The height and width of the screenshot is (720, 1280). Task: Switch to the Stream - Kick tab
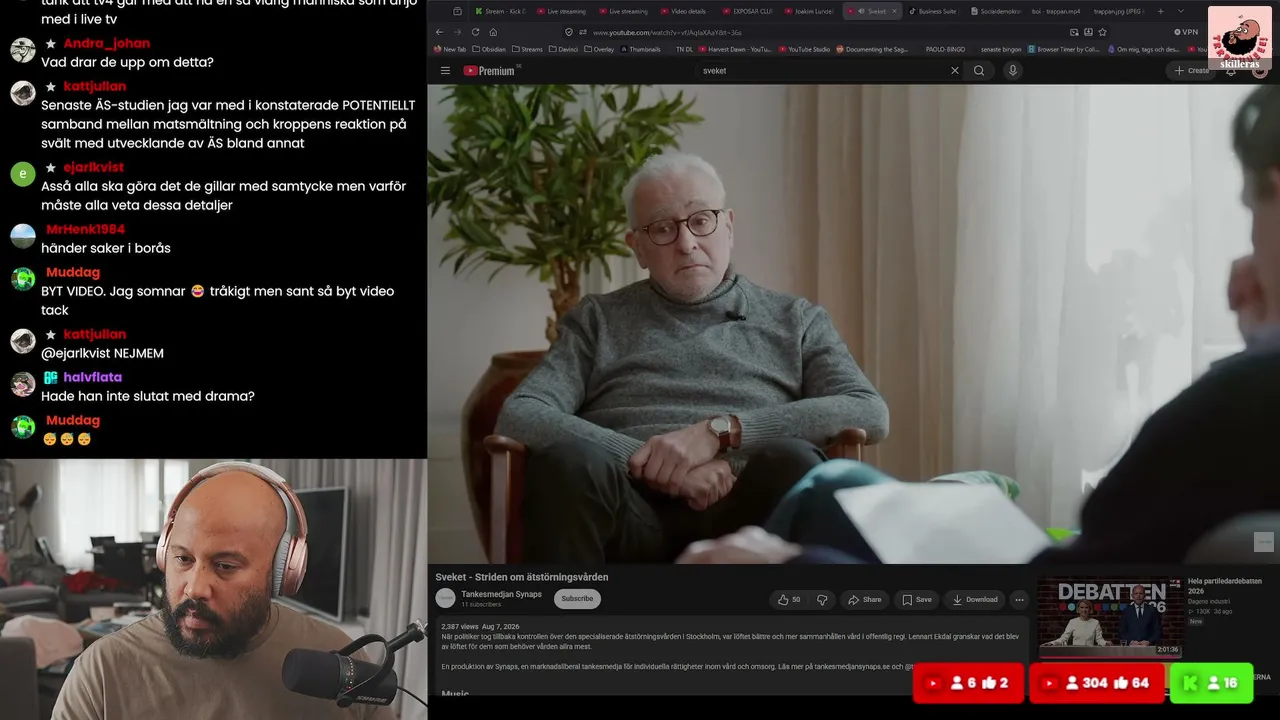499,11
